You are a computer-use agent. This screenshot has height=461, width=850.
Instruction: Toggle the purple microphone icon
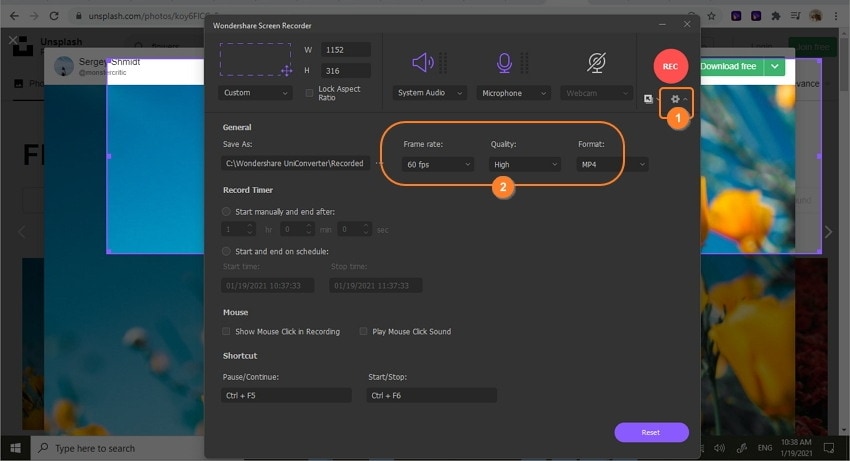click(x=504, y=63)
